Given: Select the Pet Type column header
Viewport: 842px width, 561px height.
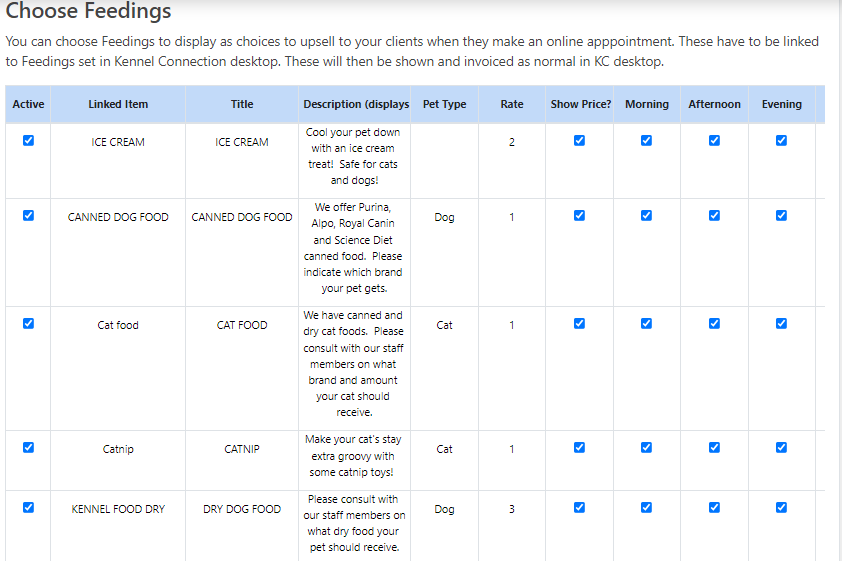Looking at the screenshot, I should pyautogui.click(x=444, y=104).
